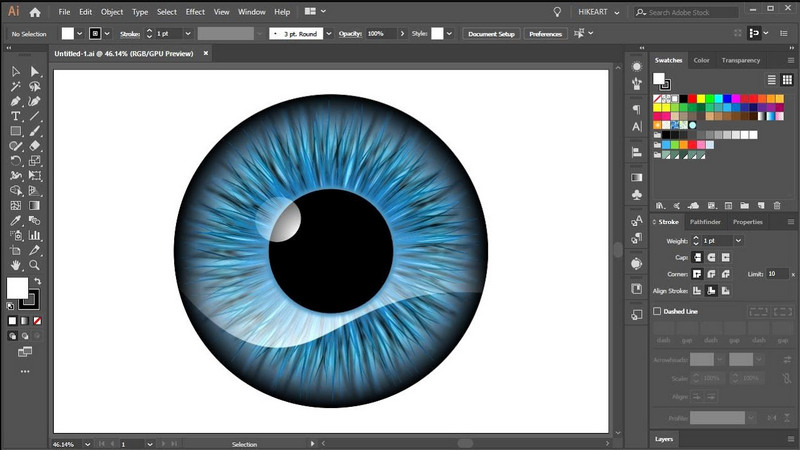The height and width of the screenshot is (450, 800).
Task: Click the Document Setup button
Action: 491,33
